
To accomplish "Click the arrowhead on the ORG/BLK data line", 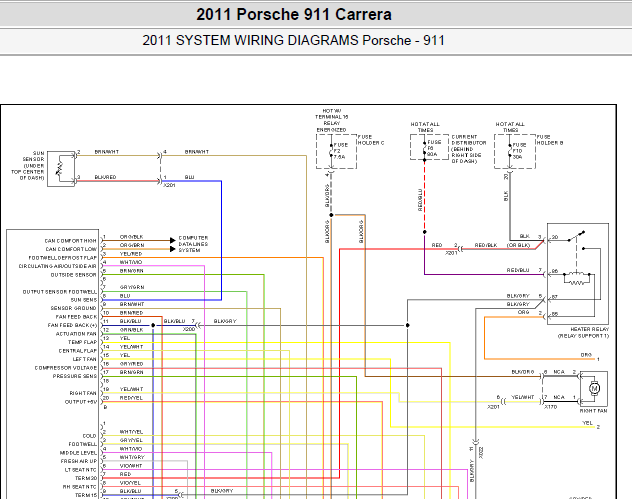I will 173,240.
